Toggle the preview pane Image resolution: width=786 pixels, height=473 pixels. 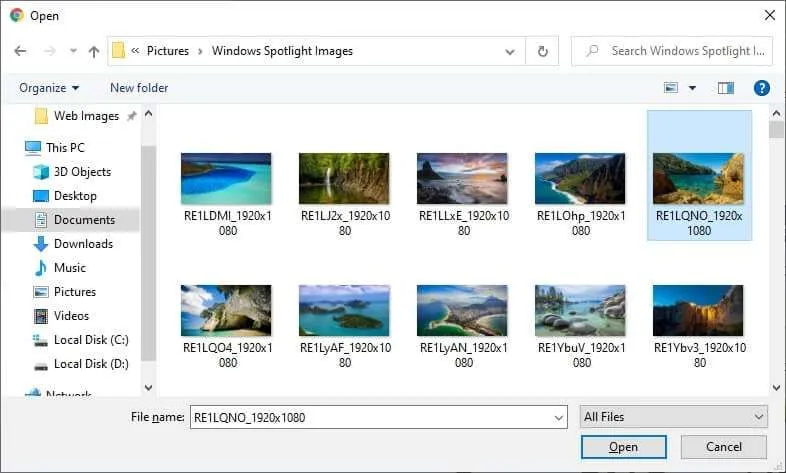[725, 88]
